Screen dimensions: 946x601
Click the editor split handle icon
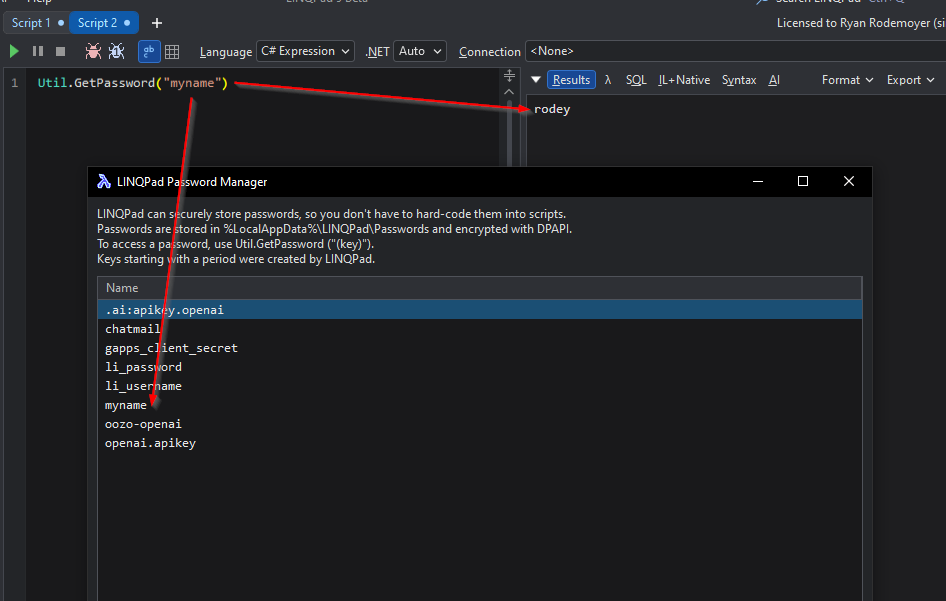click(x=509, y=75)
